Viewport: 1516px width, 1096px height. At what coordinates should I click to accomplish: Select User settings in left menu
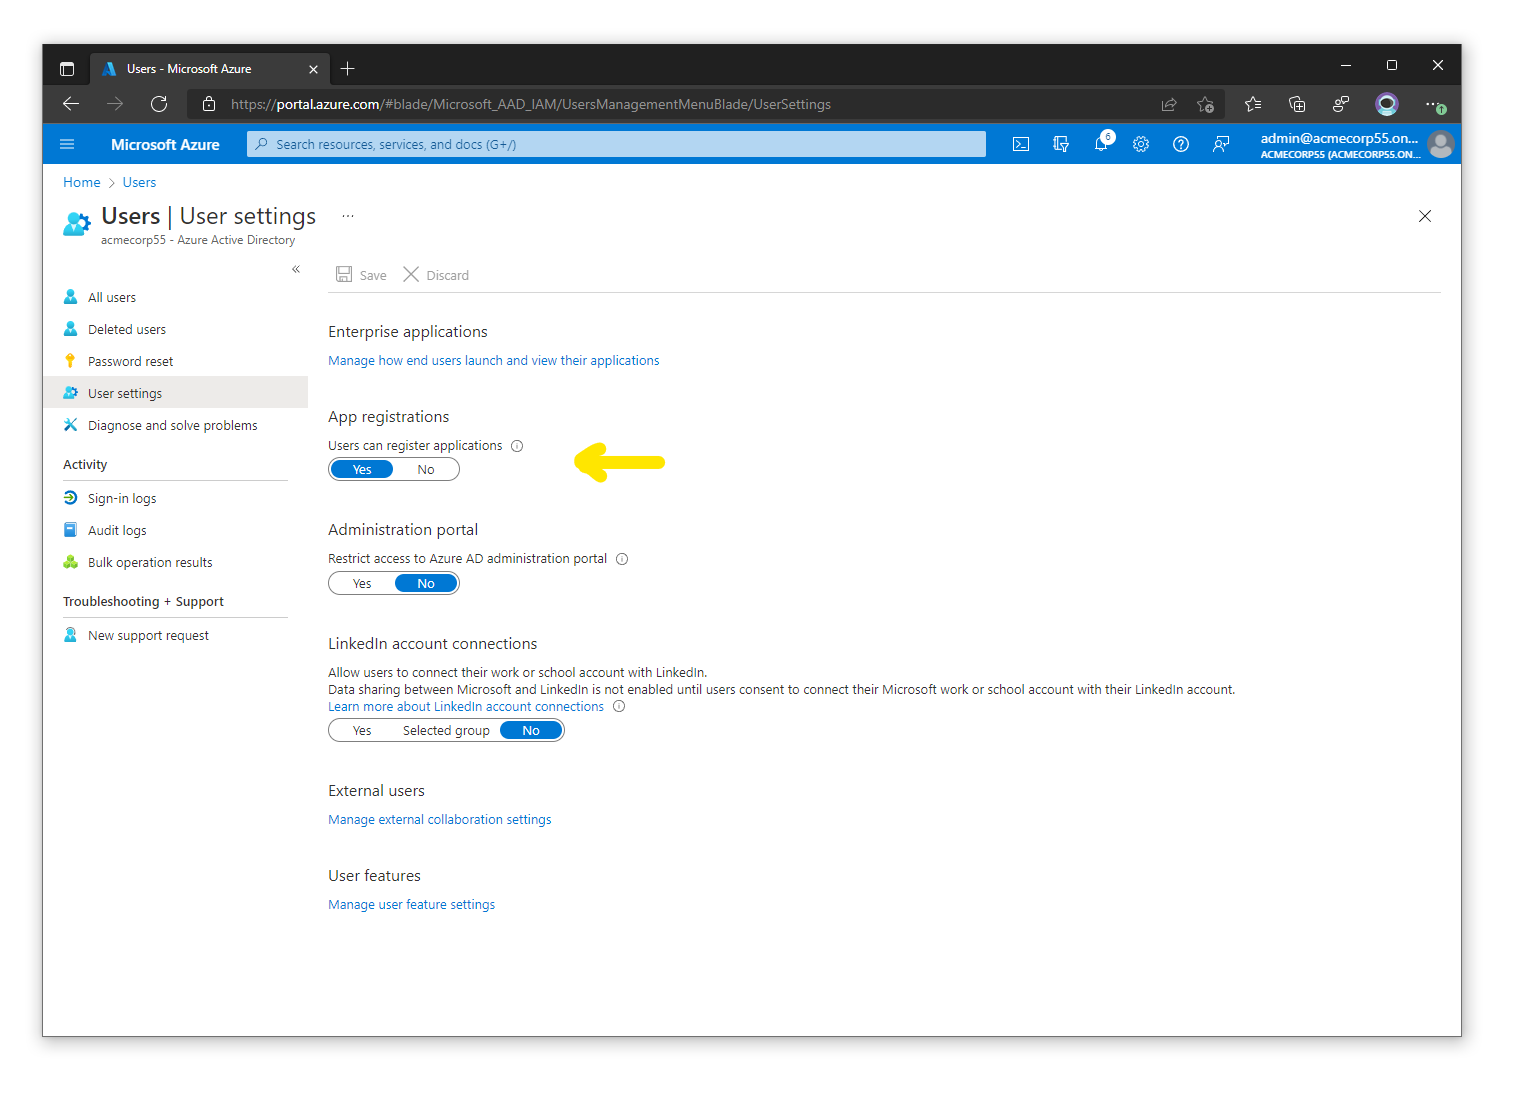click(x=175, y=393)
